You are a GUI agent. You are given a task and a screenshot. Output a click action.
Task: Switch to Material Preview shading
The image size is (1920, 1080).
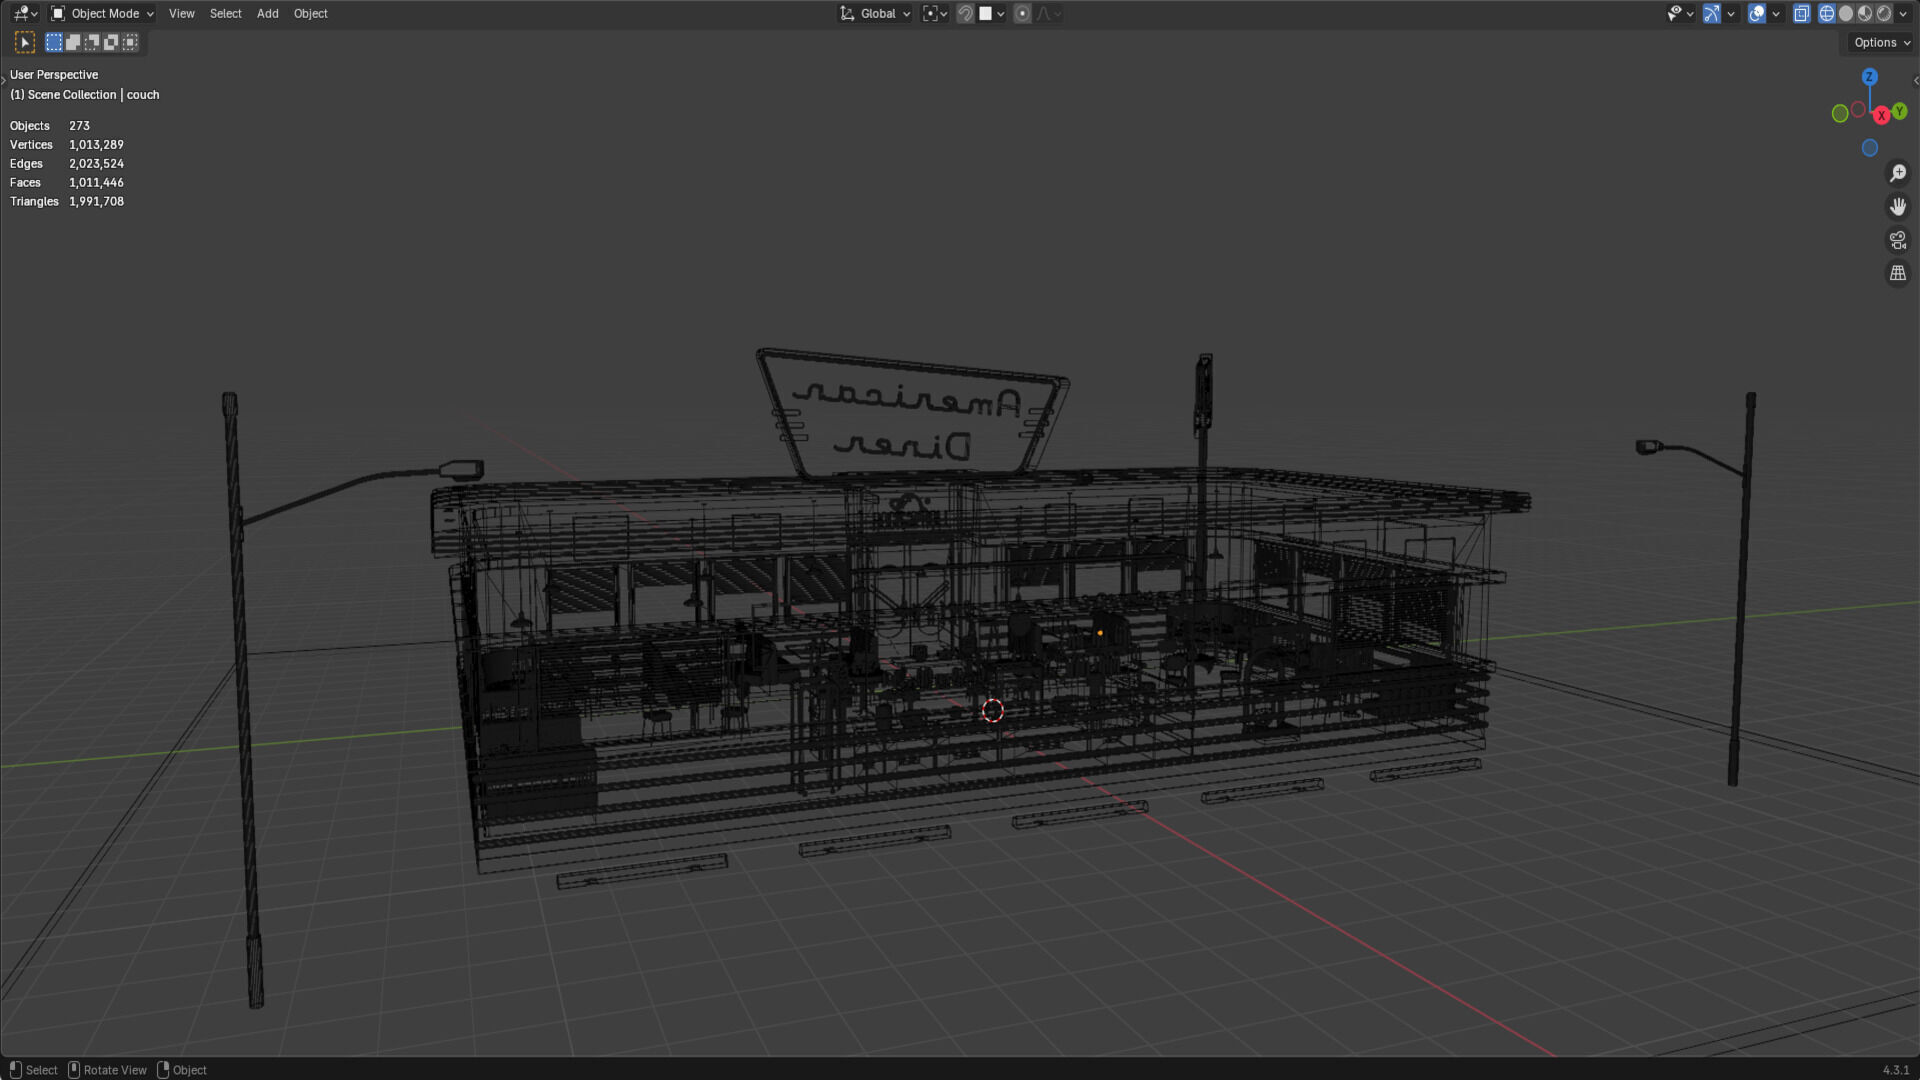pyautogui.click(x=1865, y=14)
